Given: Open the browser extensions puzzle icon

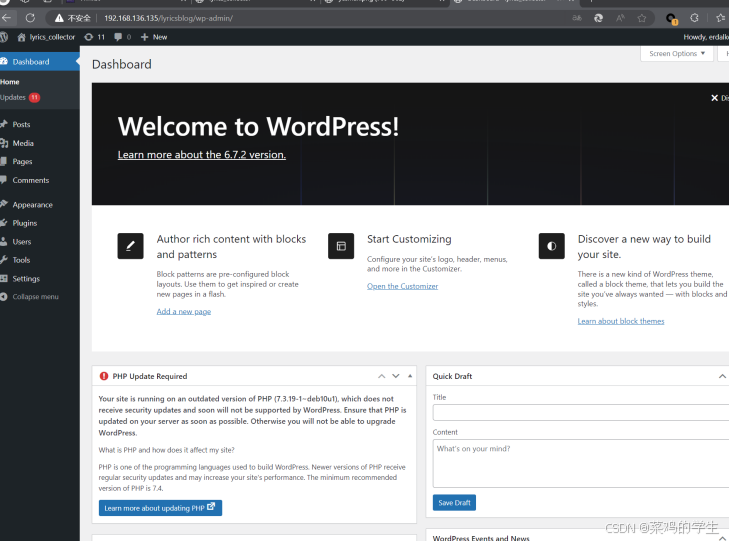Looking at the screenshot, I should click(x=694, y=18).
